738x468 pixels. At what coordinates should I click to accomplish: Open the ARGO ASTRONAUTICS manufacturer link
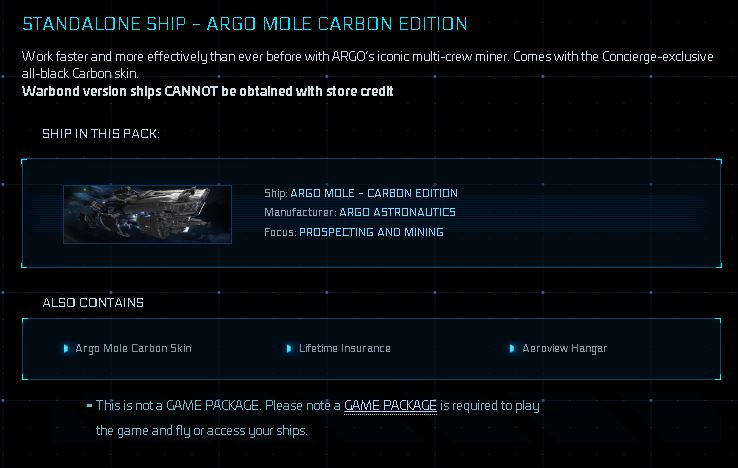pyautogui.click(x=397, y=212)
